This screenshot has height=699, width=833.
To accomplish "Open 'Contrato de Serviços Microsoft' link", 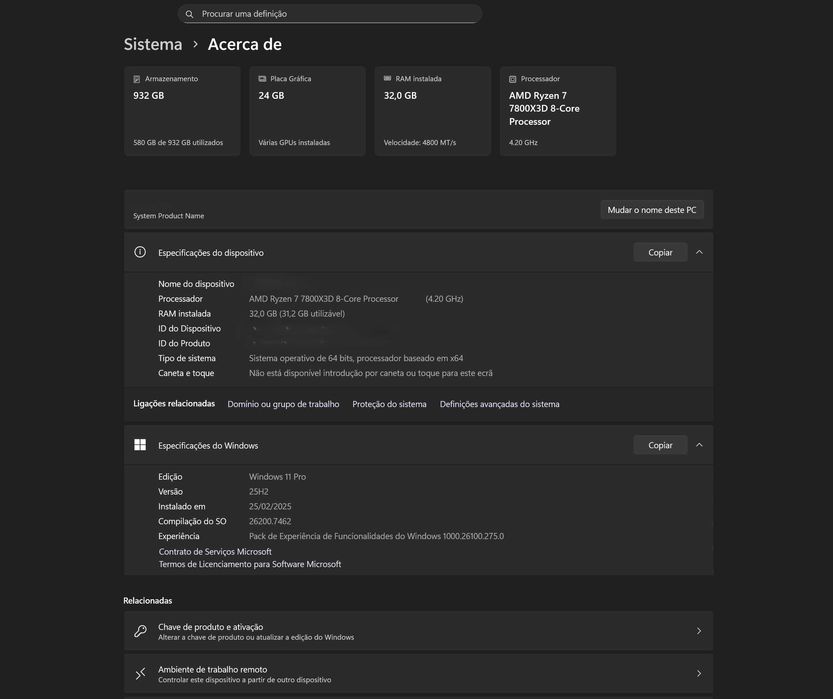I will pyautogui.click(x=215, y=552).
